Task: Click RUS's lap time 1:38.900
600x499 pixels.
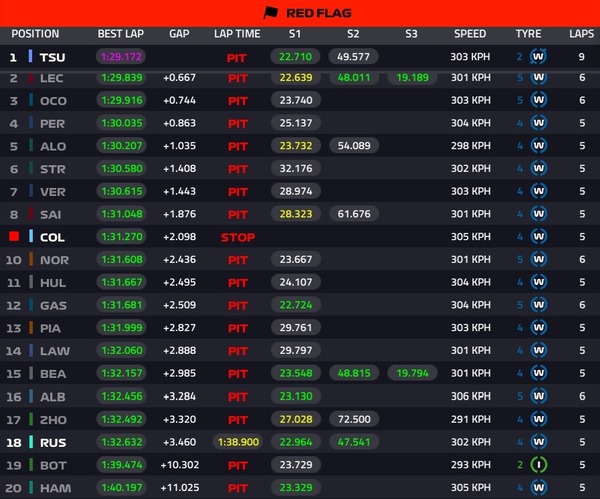Action: tap(238, 442)
